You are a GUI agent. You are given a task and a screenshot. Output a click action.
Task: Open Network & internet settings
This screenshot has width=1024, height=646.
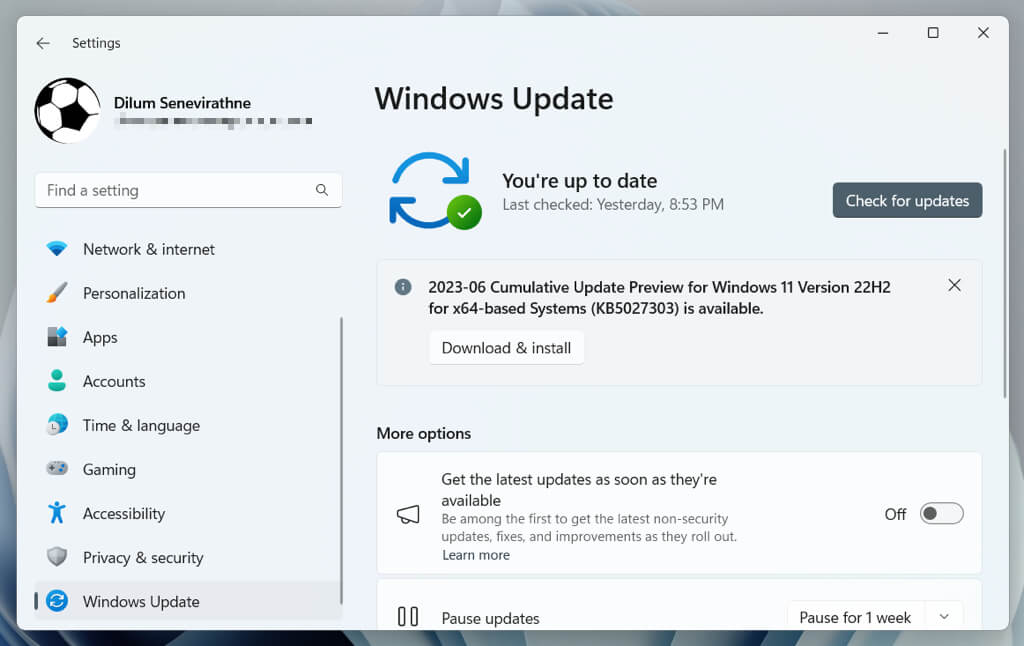click(188, 249)
